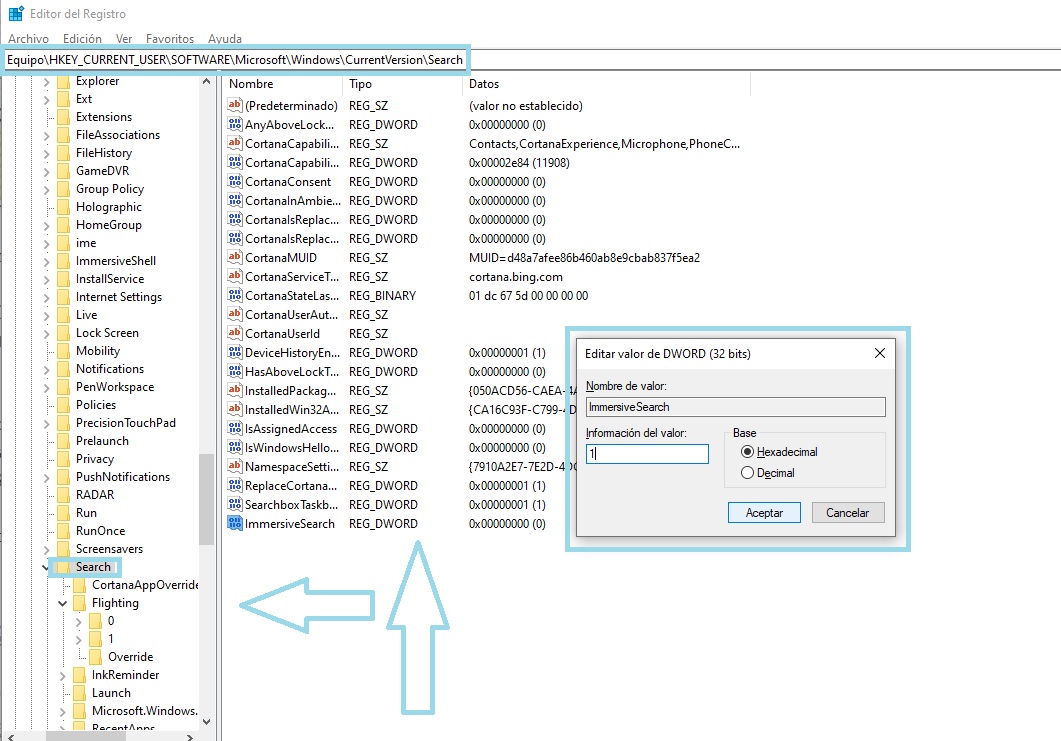
Task: Cancel the DWORD edit dialog
Action: tap(847, 512)
